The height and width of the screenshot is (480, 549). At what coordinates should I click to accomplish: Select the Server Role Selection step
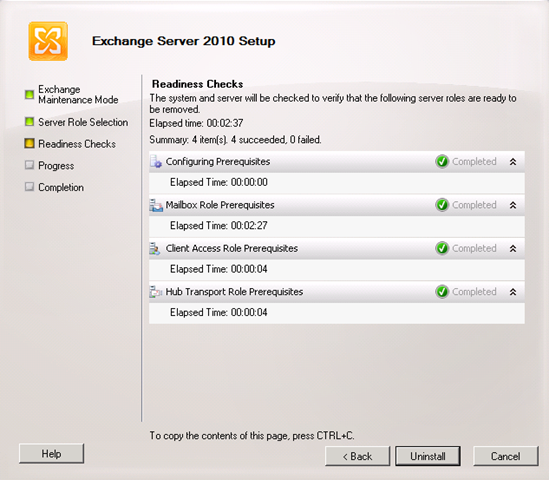(83, 122)
